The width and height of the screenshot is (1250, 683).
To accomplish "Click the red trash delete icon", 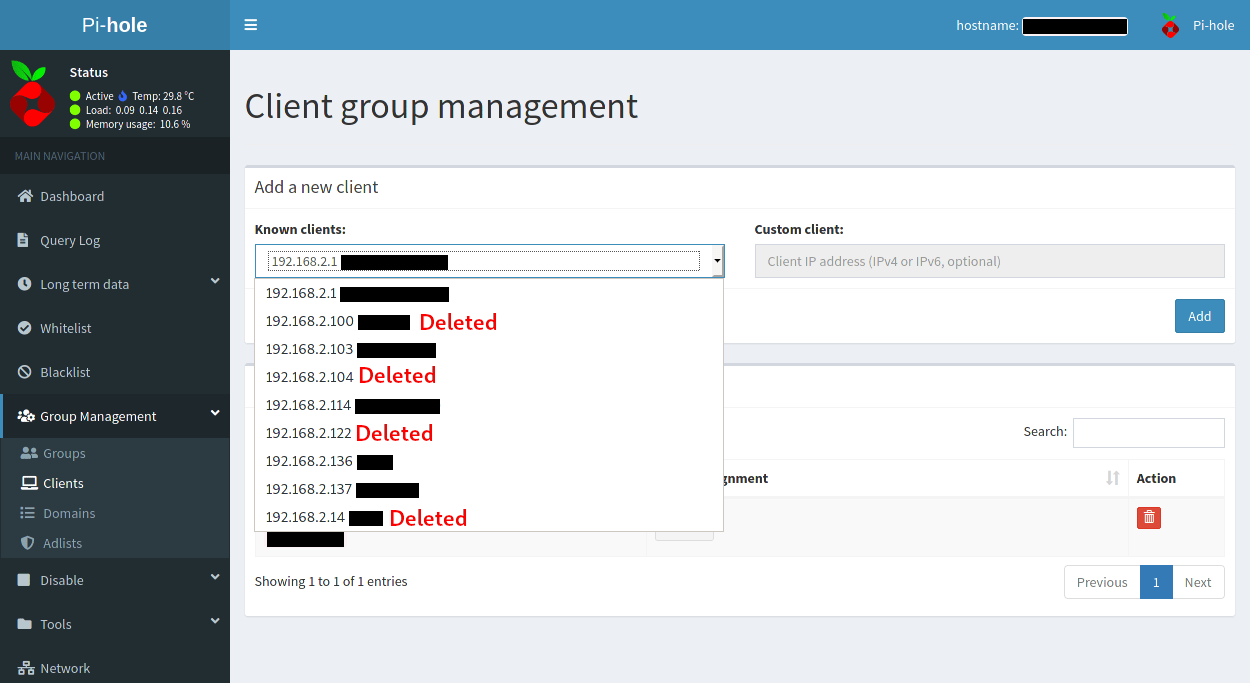I will tap(1149, 517).
